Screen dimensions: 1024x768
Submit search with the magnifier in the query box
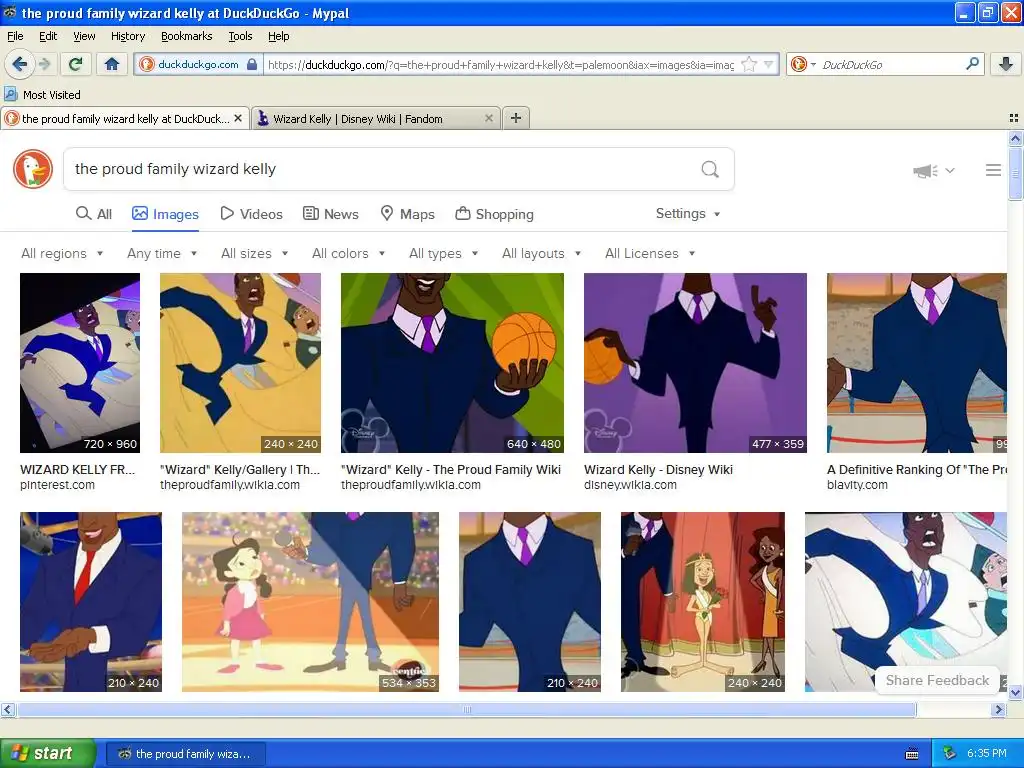pyautogui.click(x=710, y=169)
